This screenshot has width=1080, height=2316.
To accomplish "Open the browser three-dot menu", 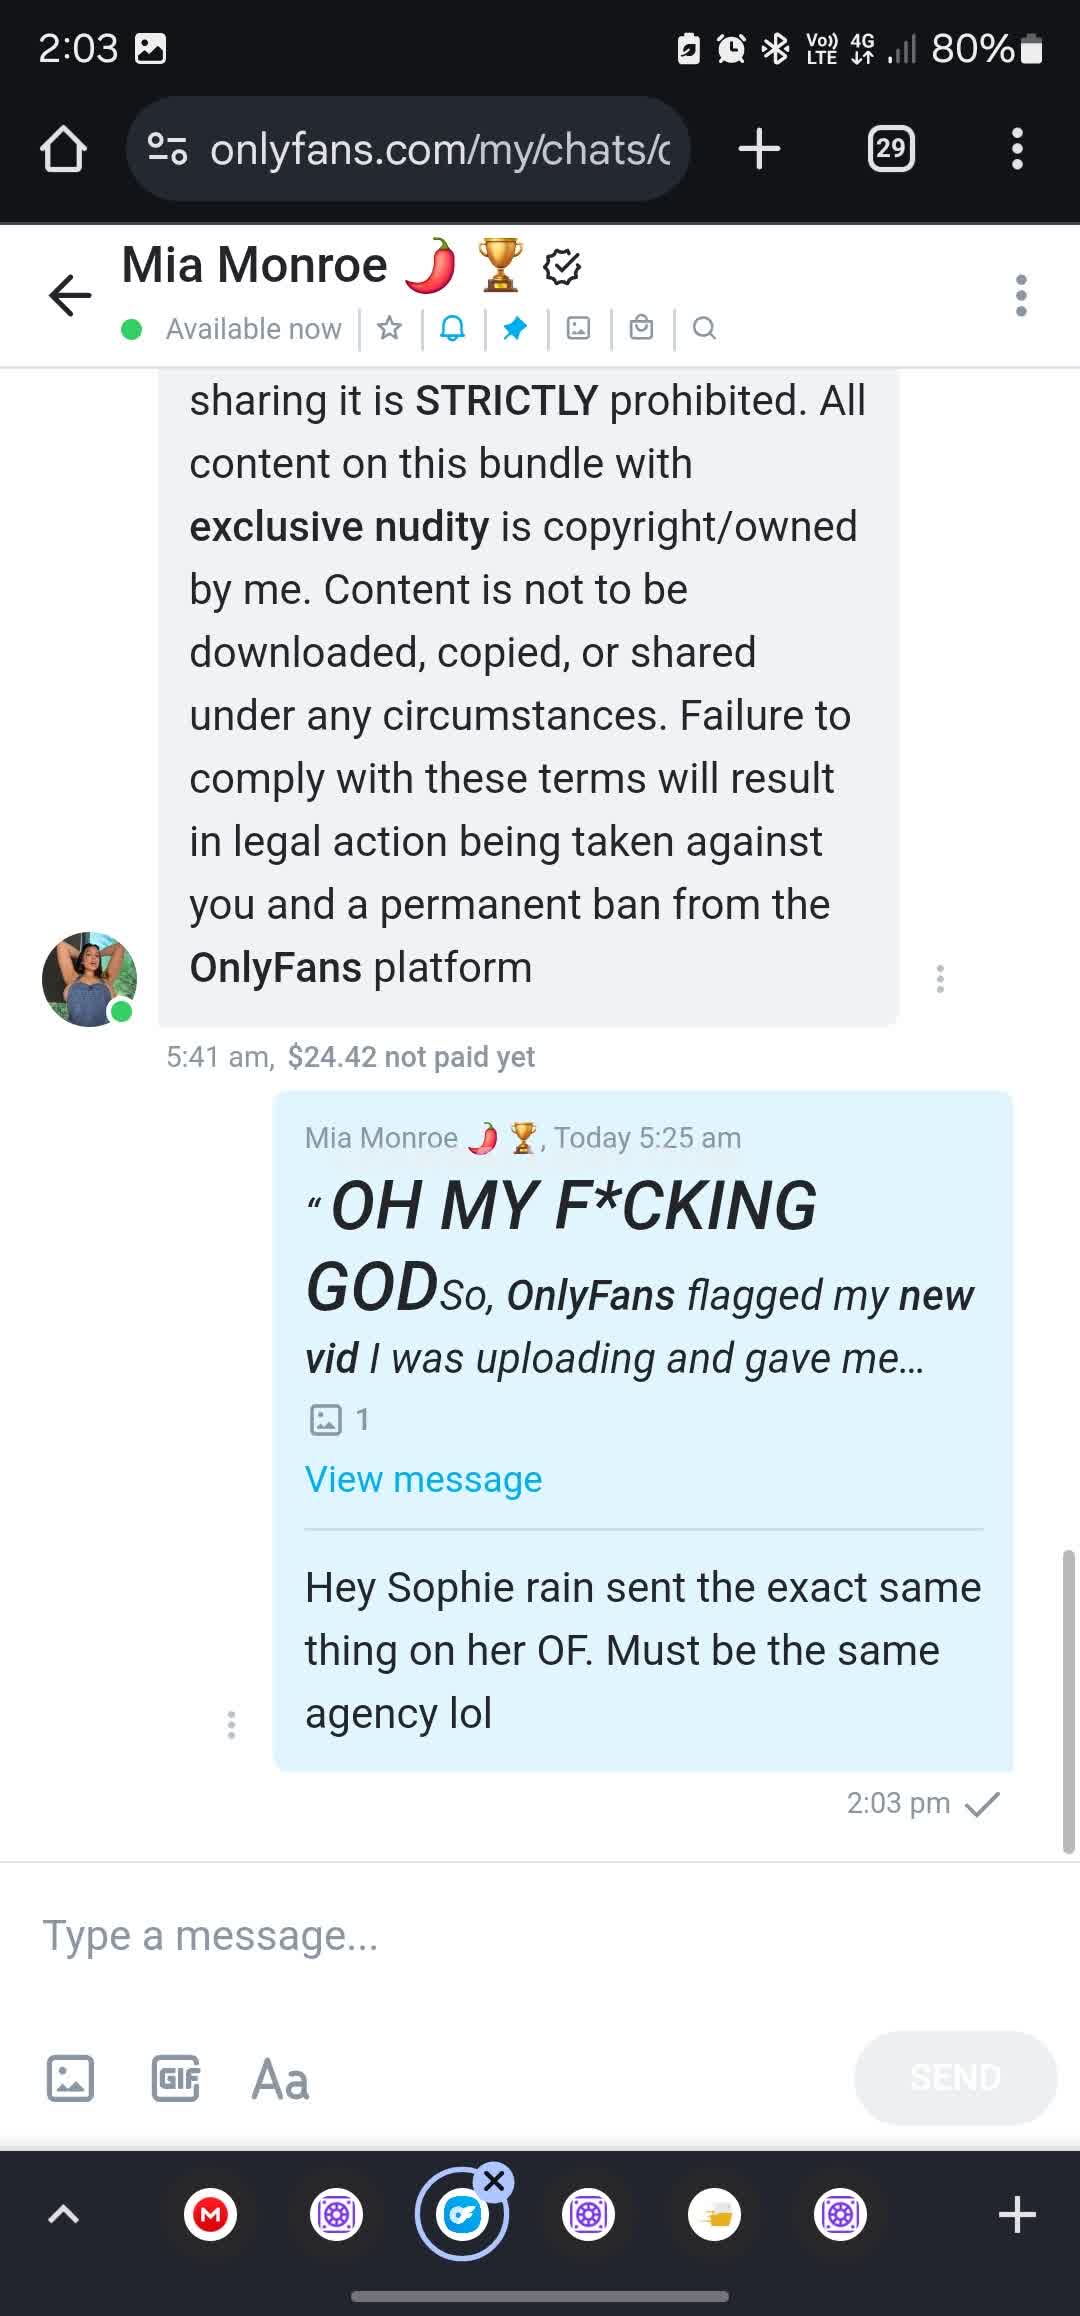I will (x=1017, y=149).
